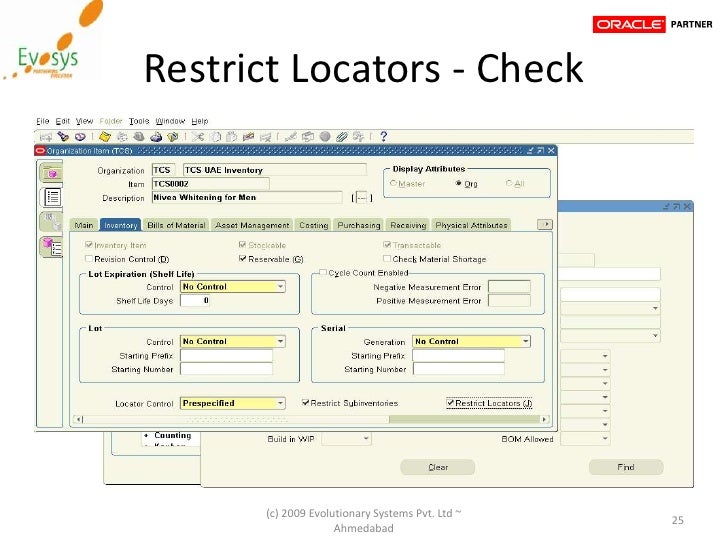Click the Edit Field pencil icon
The height and width of the screenshot is (546, 728).
tap(291, 136)
